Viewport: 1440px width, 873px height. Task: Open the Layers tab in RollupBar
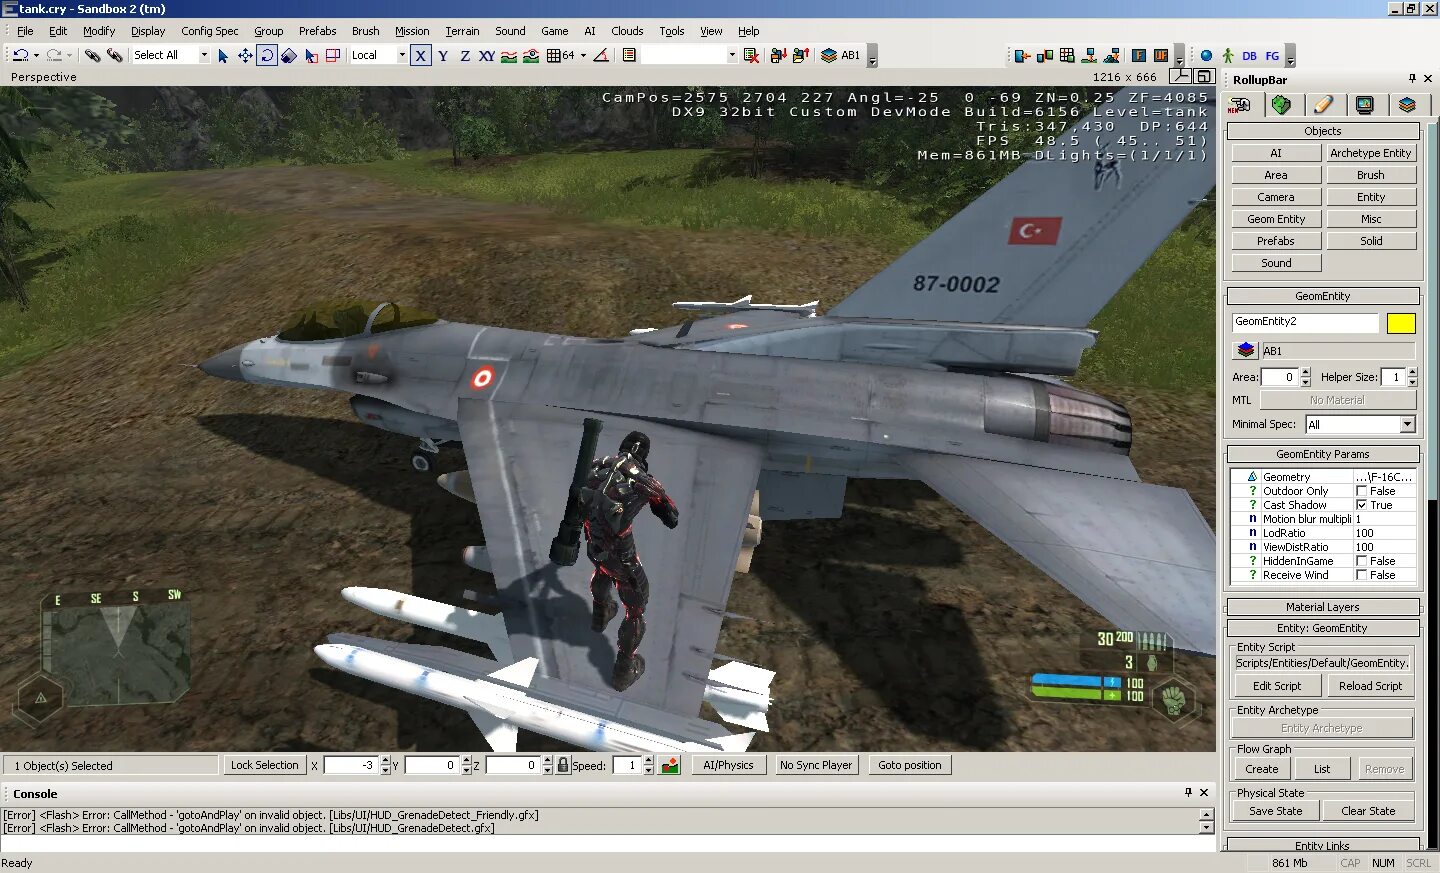1407,105
